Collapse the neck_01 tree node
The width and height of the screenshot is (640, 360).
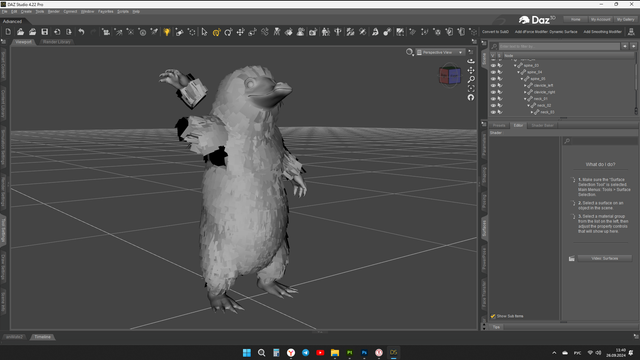(x=525, y=99)
